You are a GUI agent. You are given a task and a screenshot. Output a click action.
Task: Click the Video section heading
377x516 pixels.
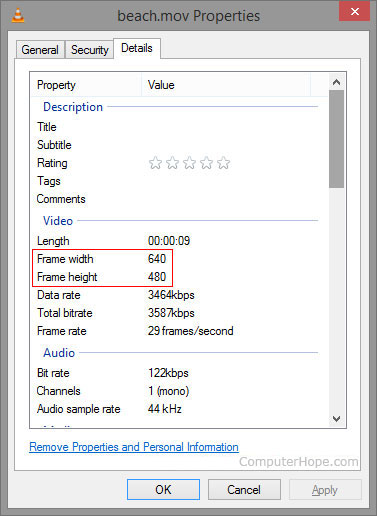pos(58,221)
